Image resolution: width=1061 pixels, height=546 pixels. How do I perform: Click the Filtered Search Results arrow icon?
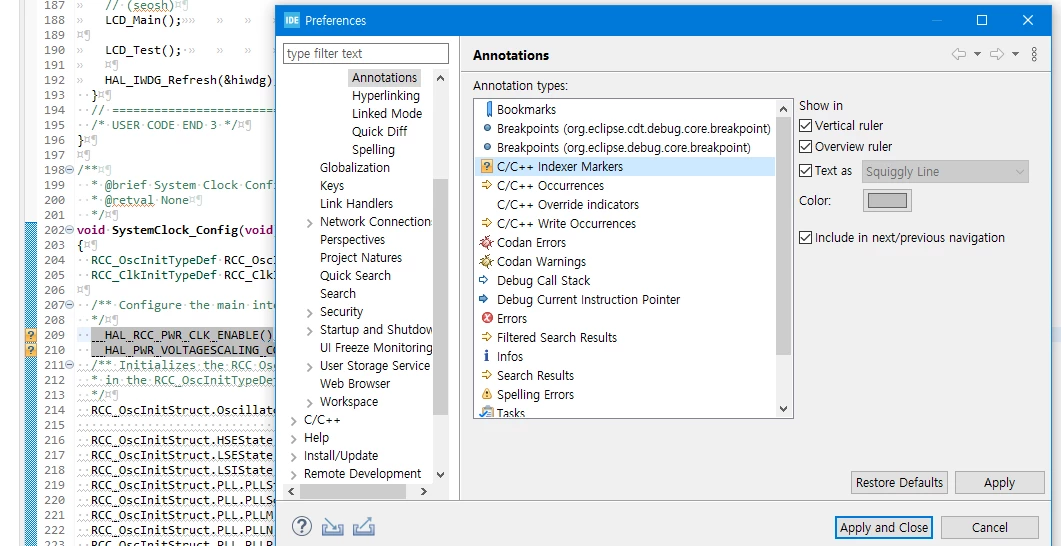coord(487,337)
